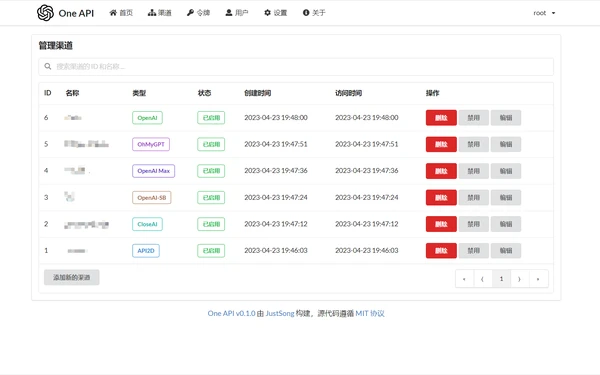Go to last page double-arrow

click(x=538, y=279)
